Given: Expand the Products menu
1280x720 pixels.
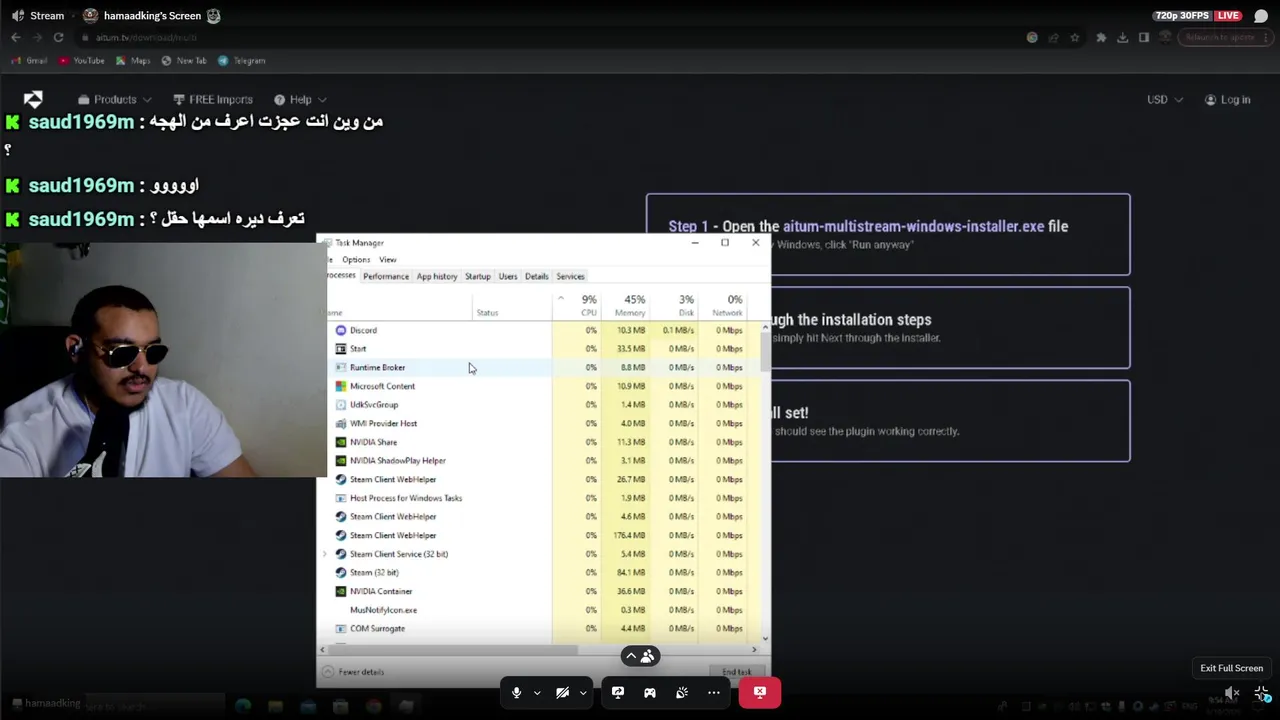Looking at the screenshot, I should tap(115, 100).
